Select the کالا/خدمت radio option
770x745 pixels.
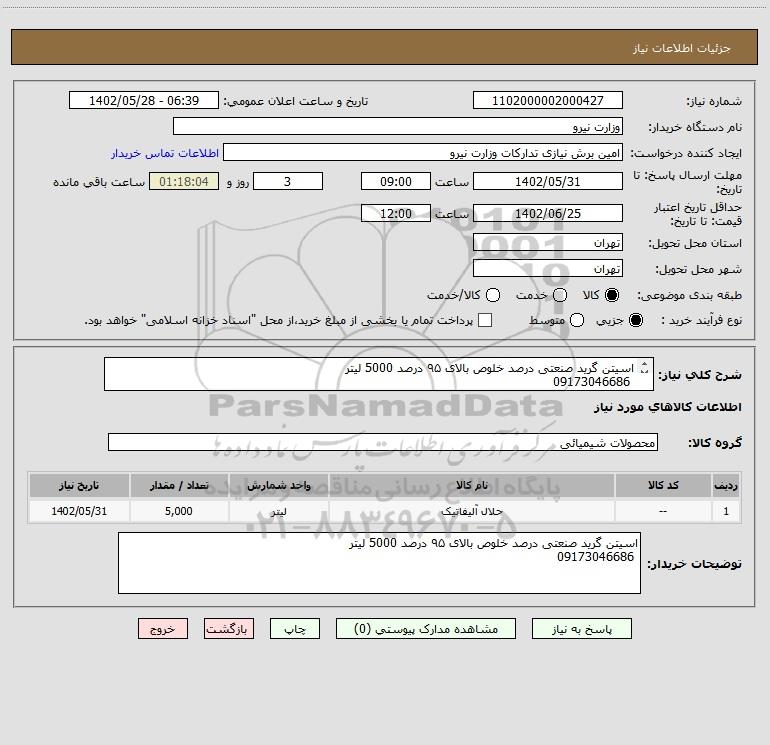(x=493, y=295)
